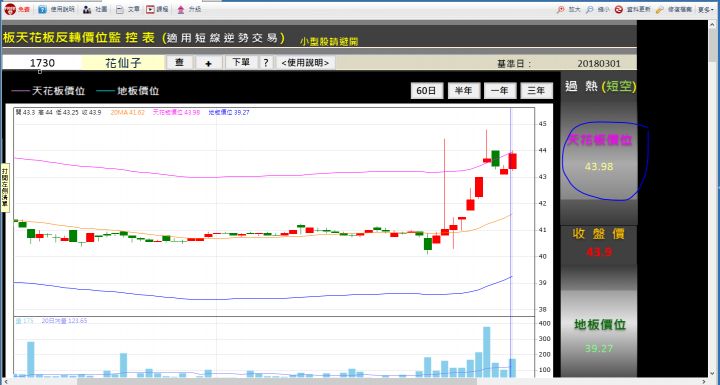Click the ? help button
The width and height of the screenshot is (720, 385).
coord(266,63)
